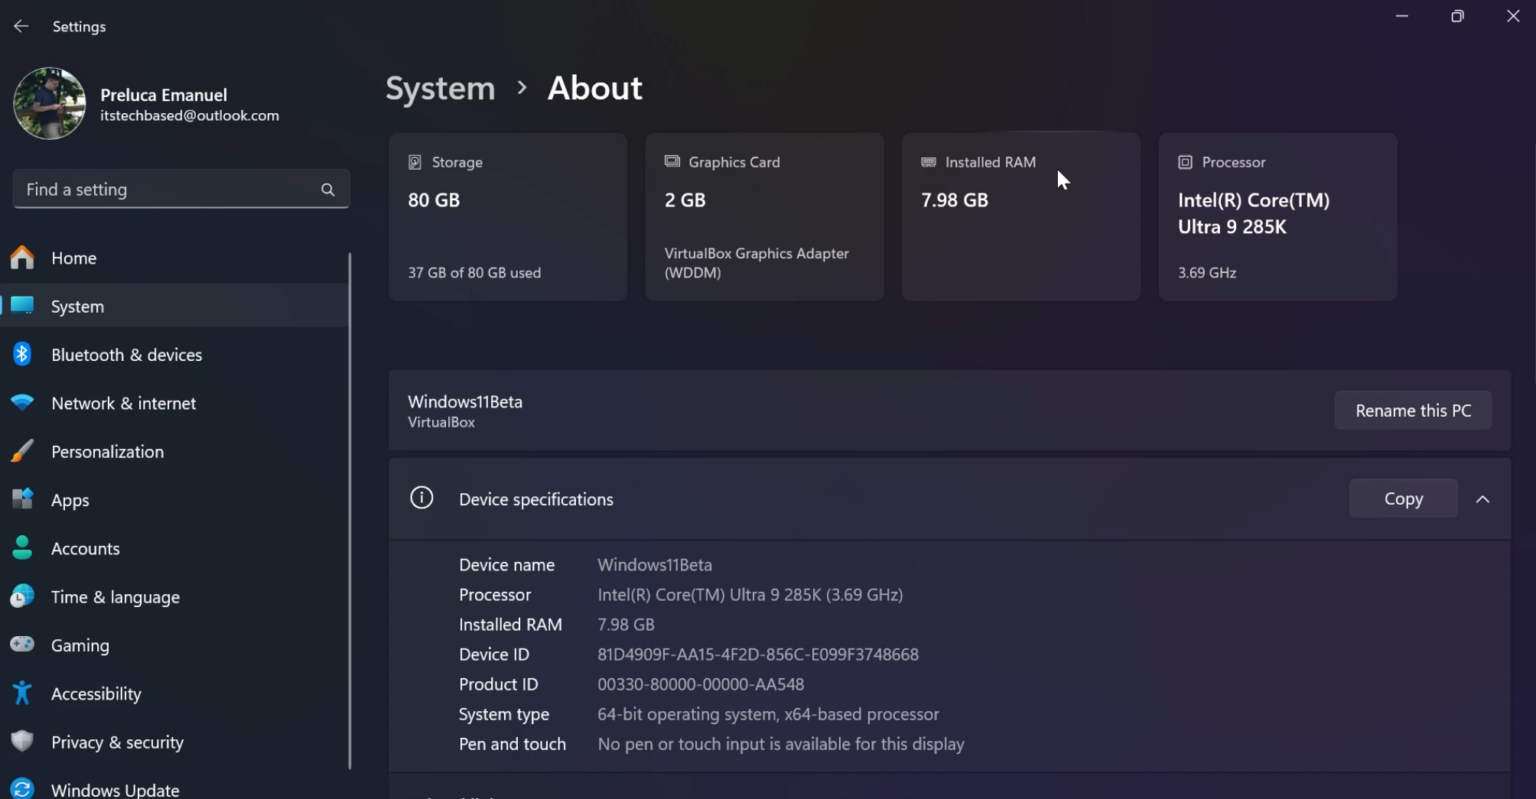The image size is (1536, 799).
Task: Click the Bluetooth & devices icon
Action: click(22, 354)
